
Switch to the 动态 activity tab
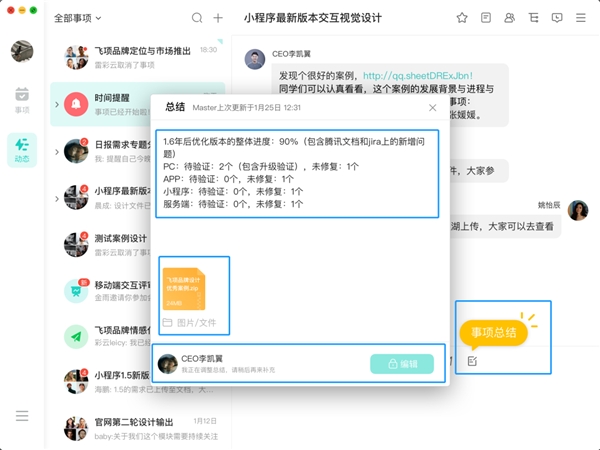(x=22, y=150)
